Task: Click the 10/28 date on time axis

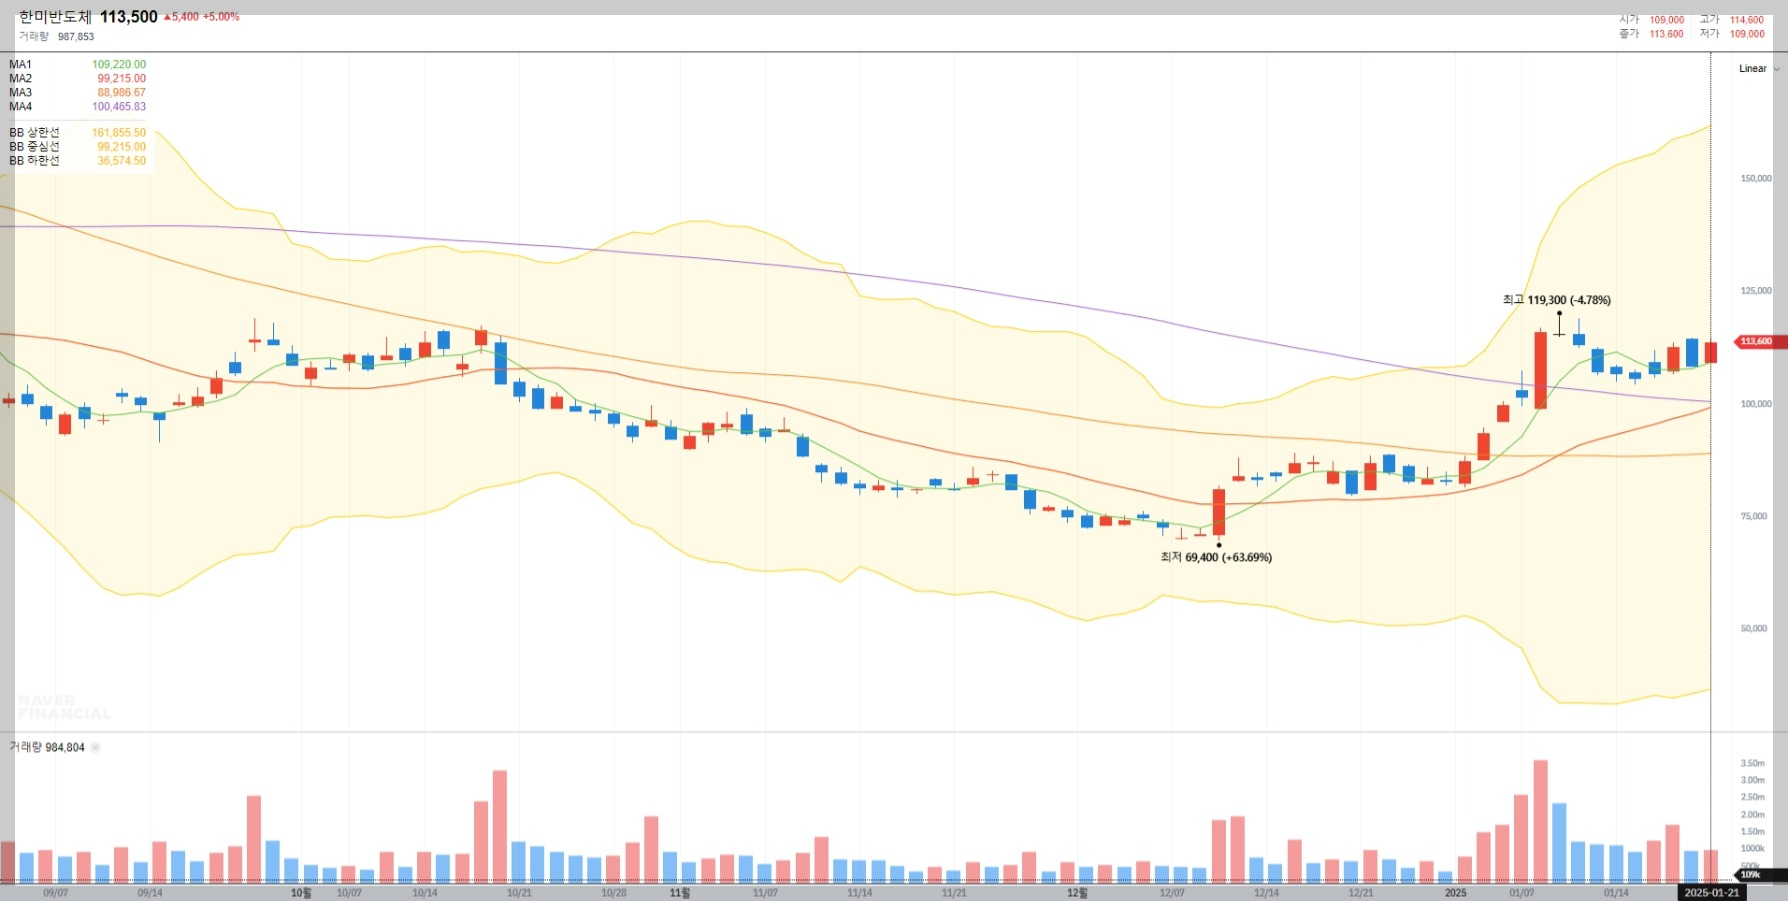Action: pos(614,893)
